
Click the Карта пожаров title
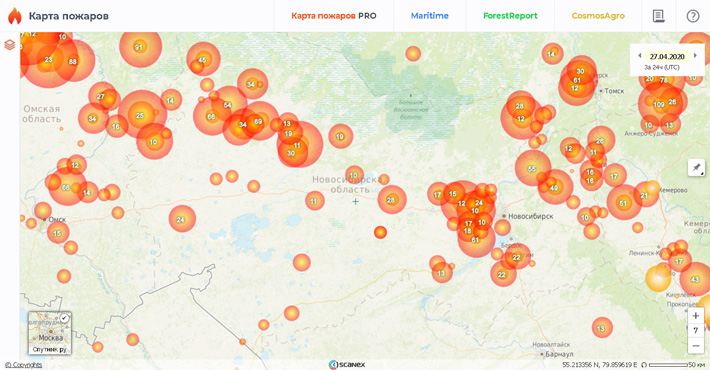[69, 16]
